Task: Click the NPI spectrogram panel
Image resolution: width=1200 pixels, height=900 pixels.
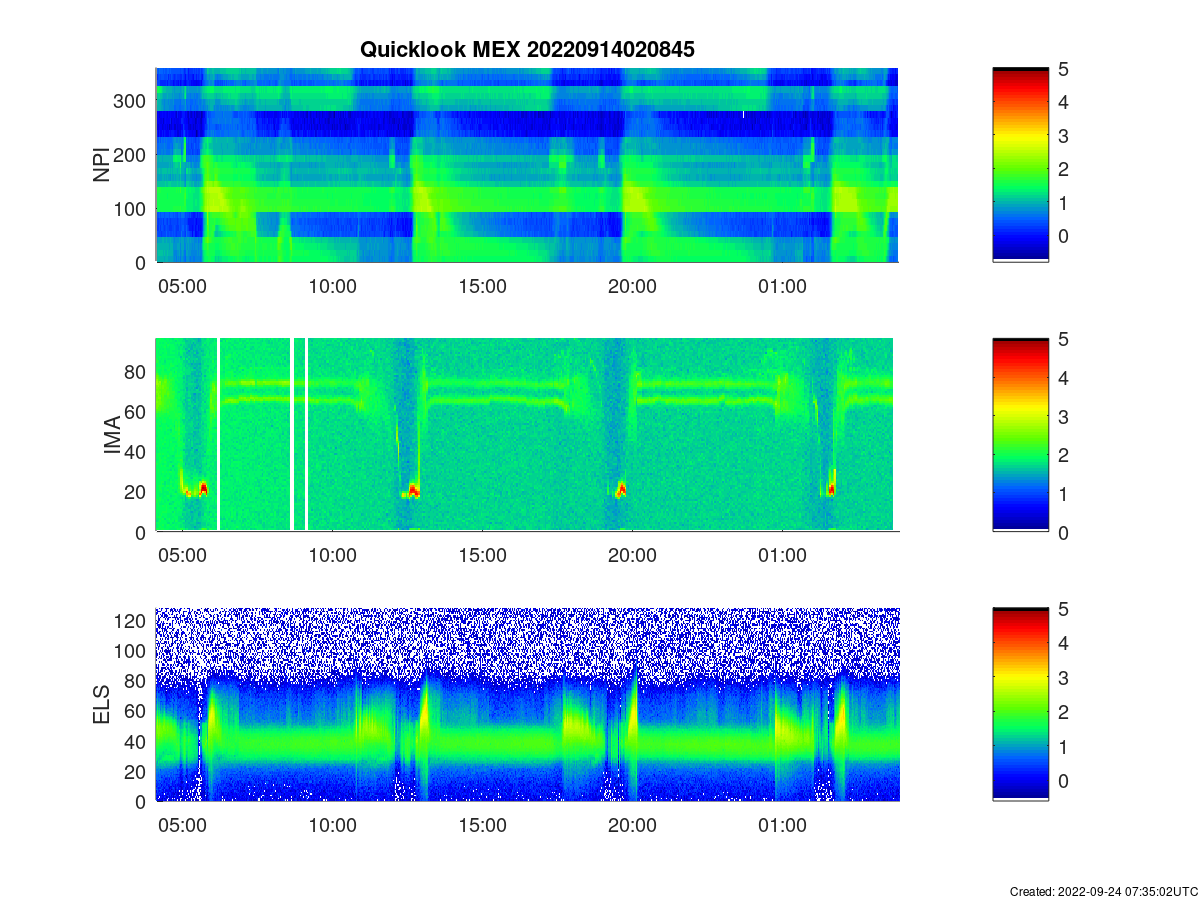Action: tap(527, 165)
